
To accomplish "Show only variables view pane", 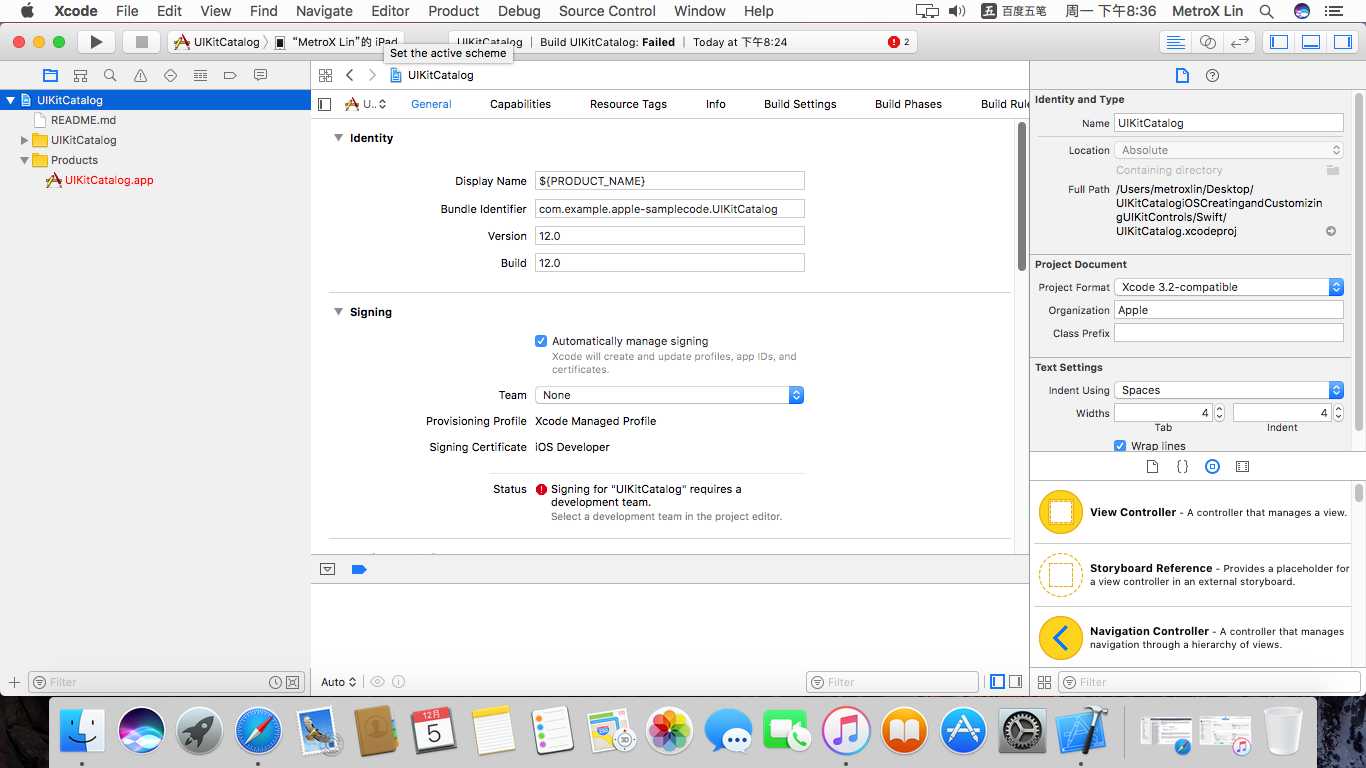I will pos(997,682).
